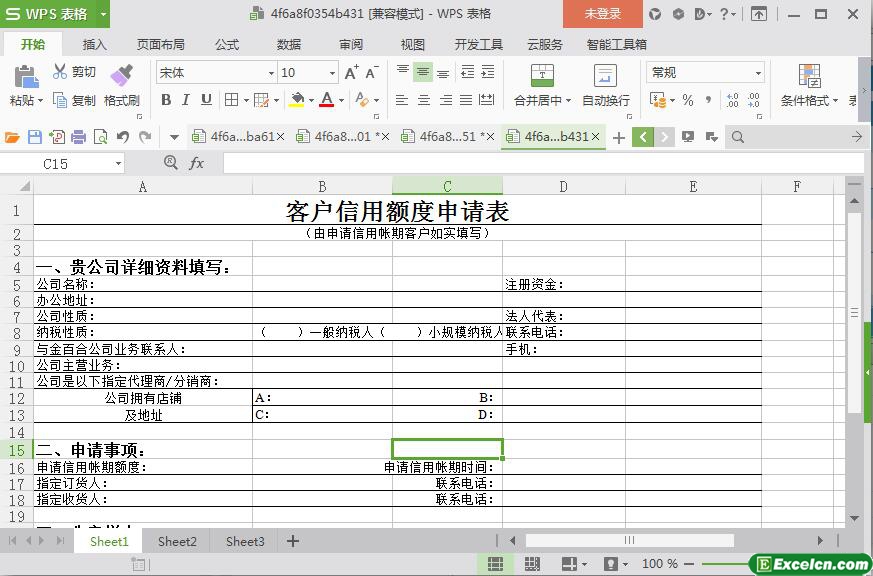The width and height of the screenshot is (873, 576).
Task: Toggle bold formatting
Action: 166,100
